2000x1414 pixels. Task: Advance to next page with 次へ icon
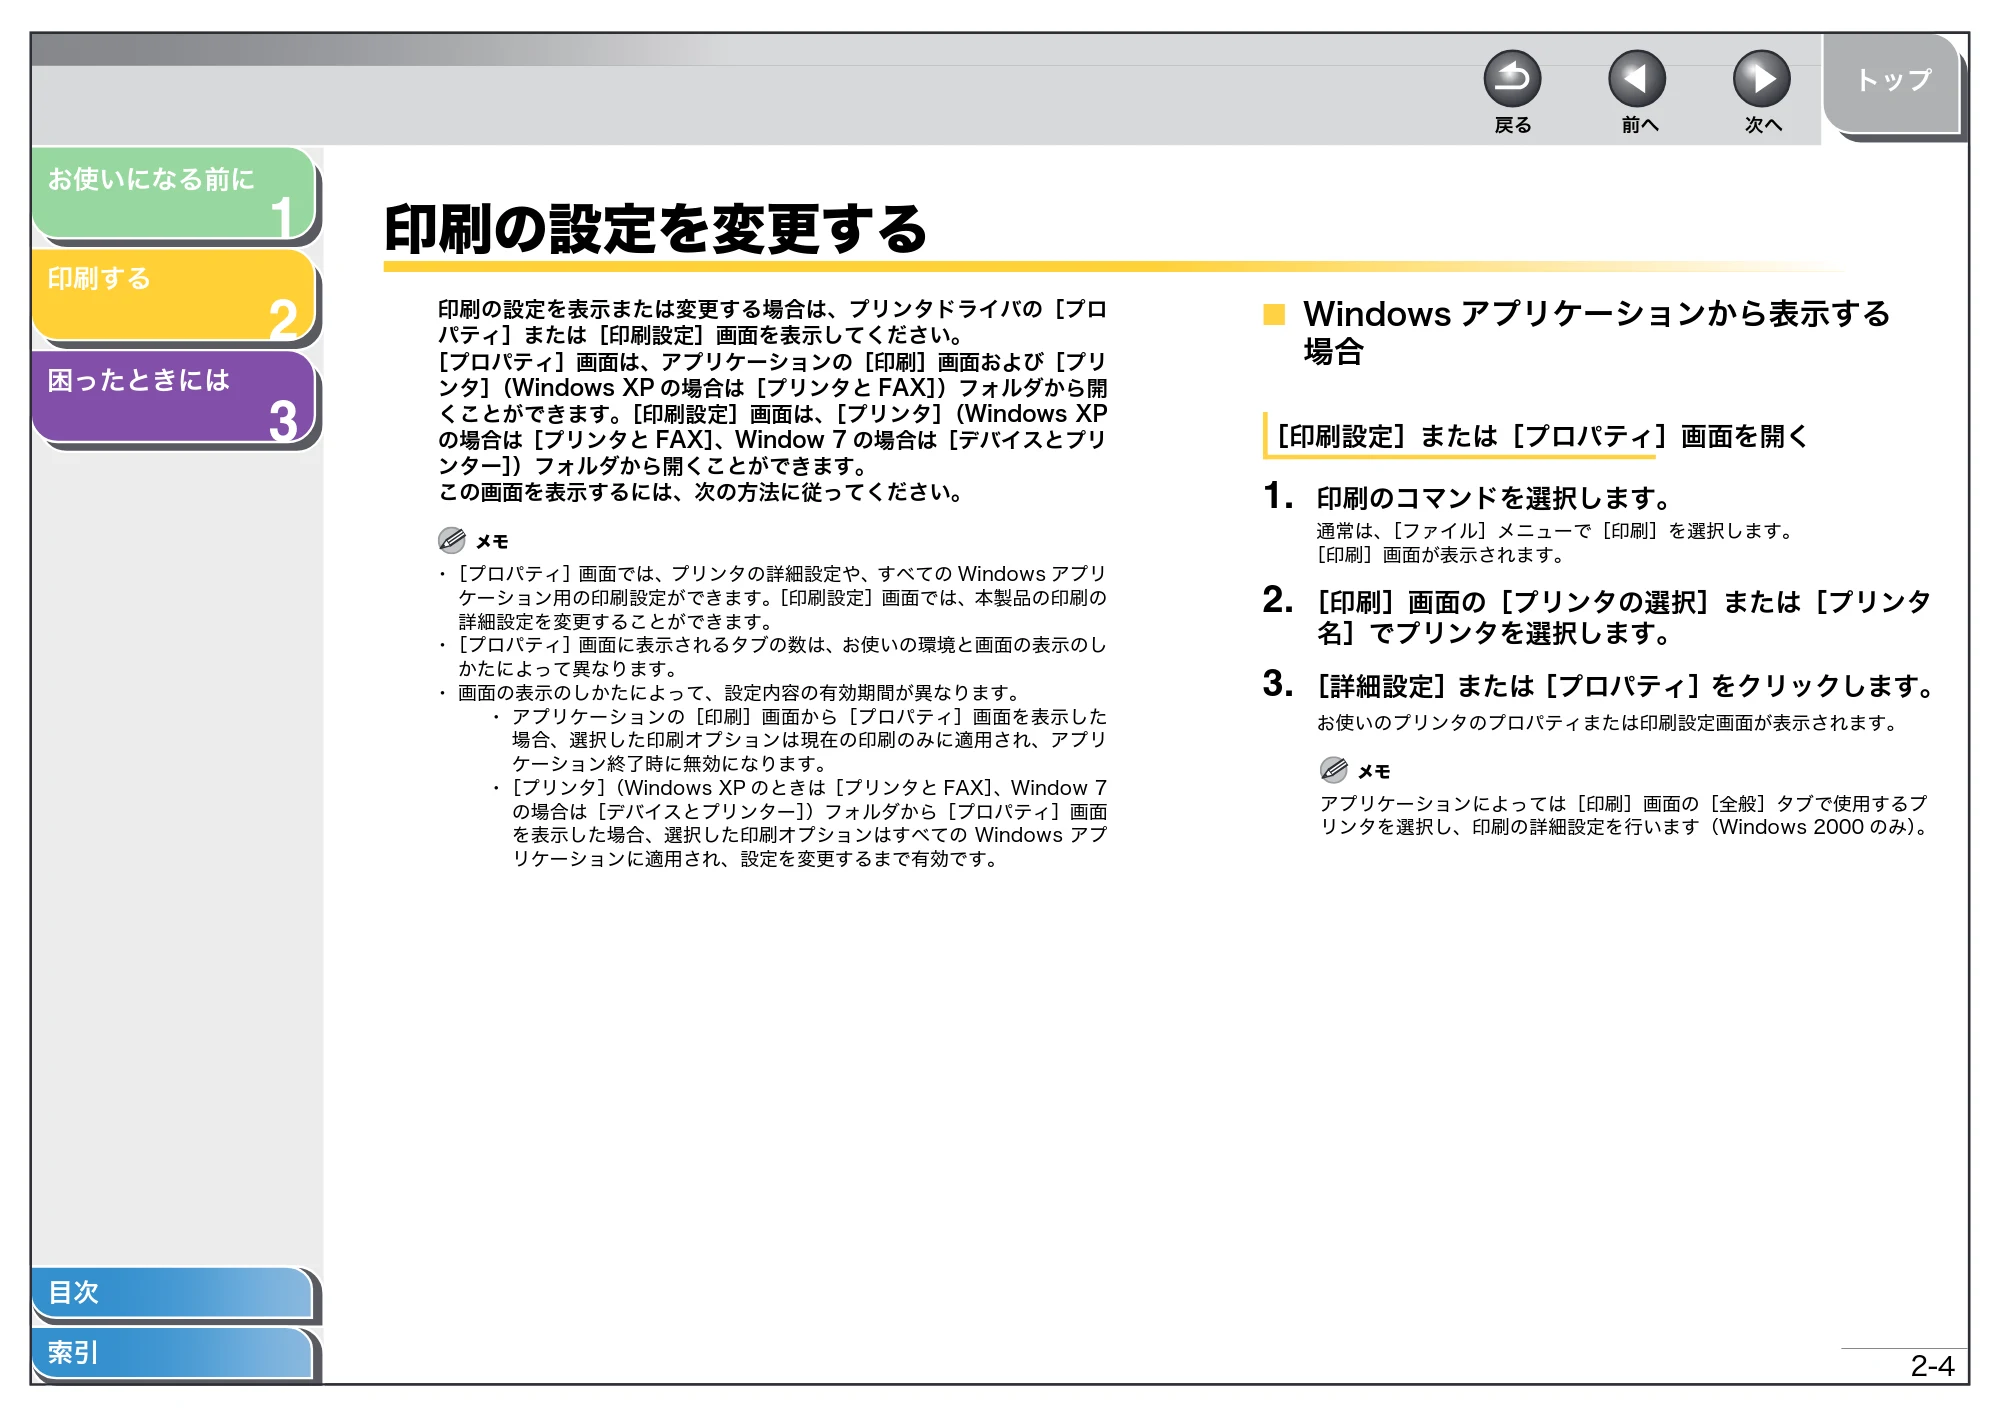[1762, 79]
